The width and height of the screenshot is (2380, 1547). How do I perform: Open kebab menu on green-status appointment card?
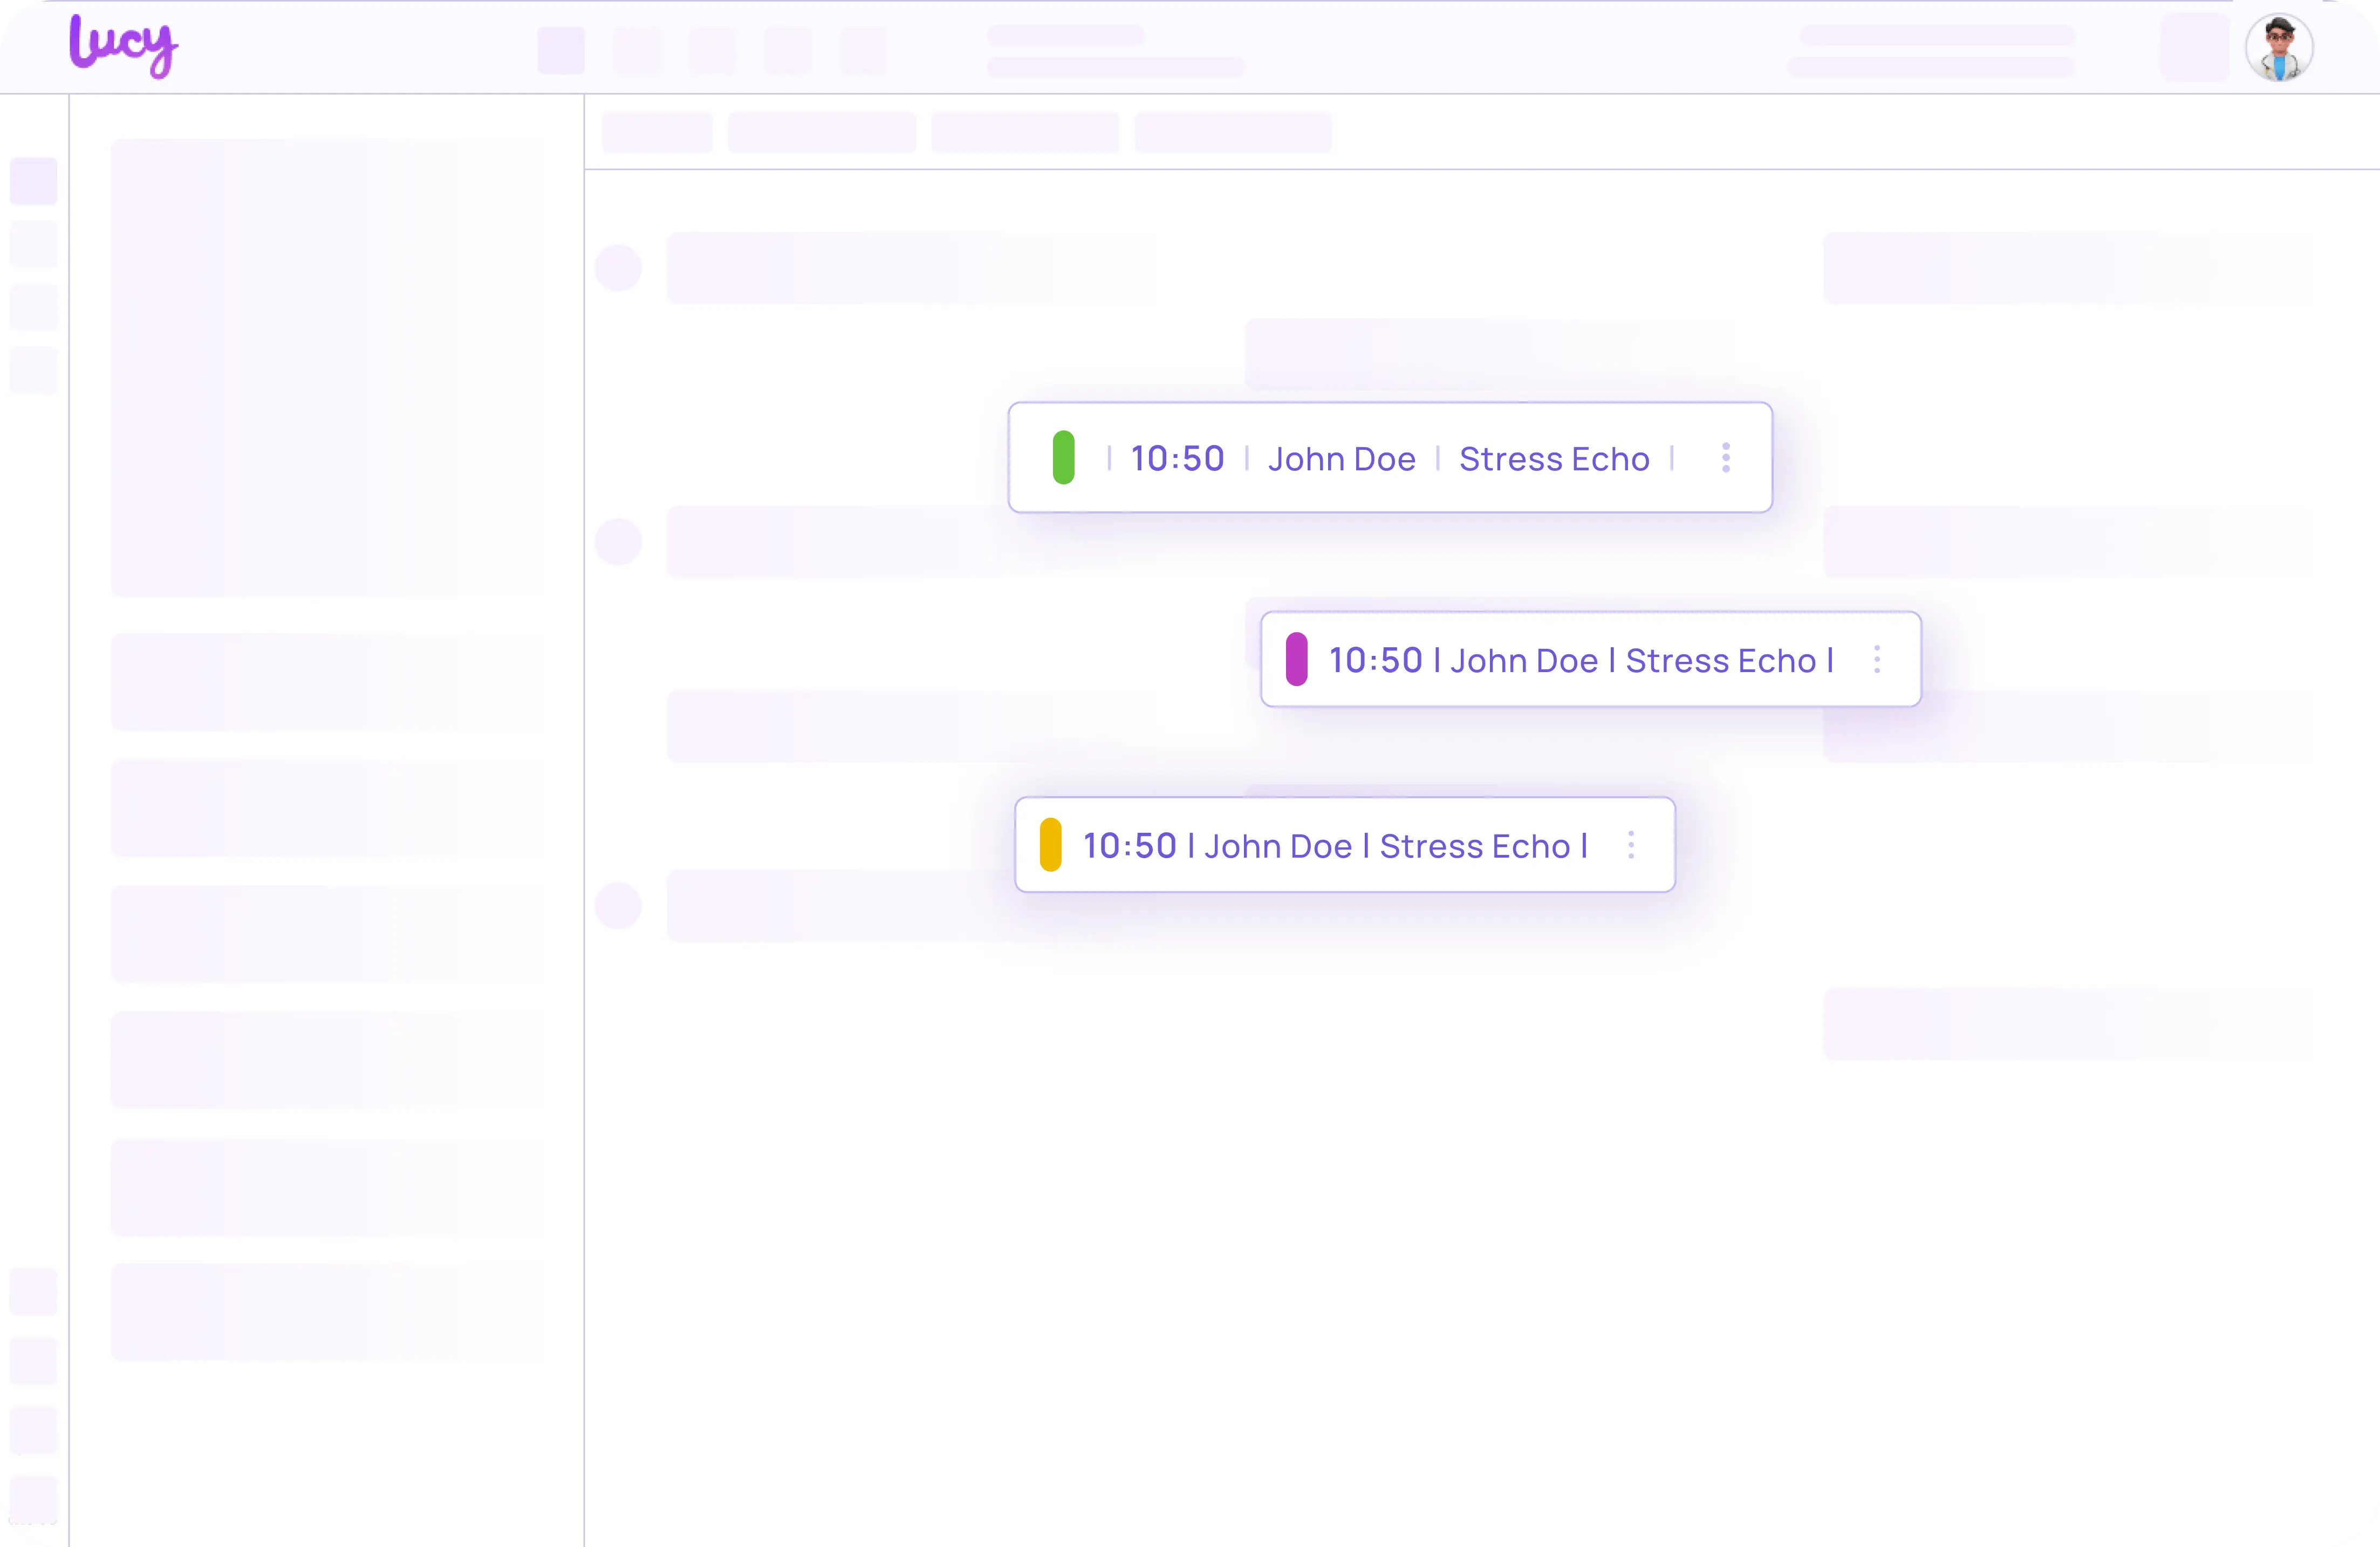pos(1726,458)
